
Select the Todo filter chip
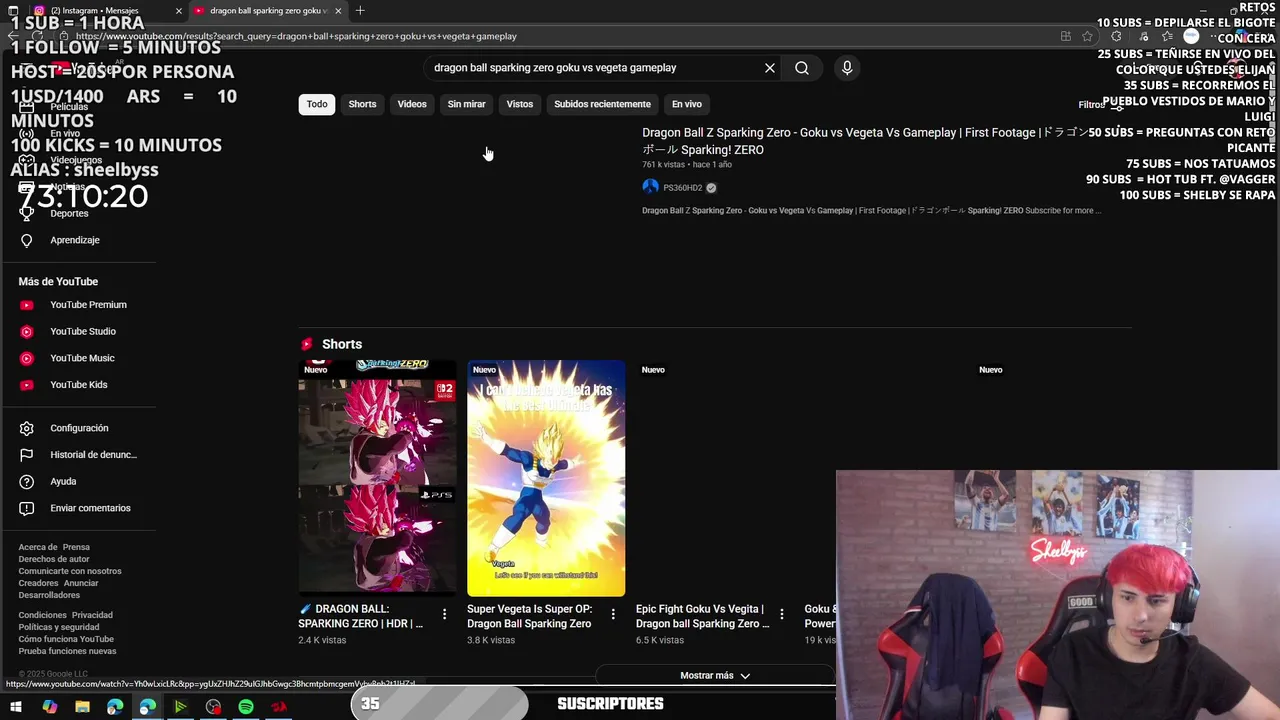click(317, 104)
